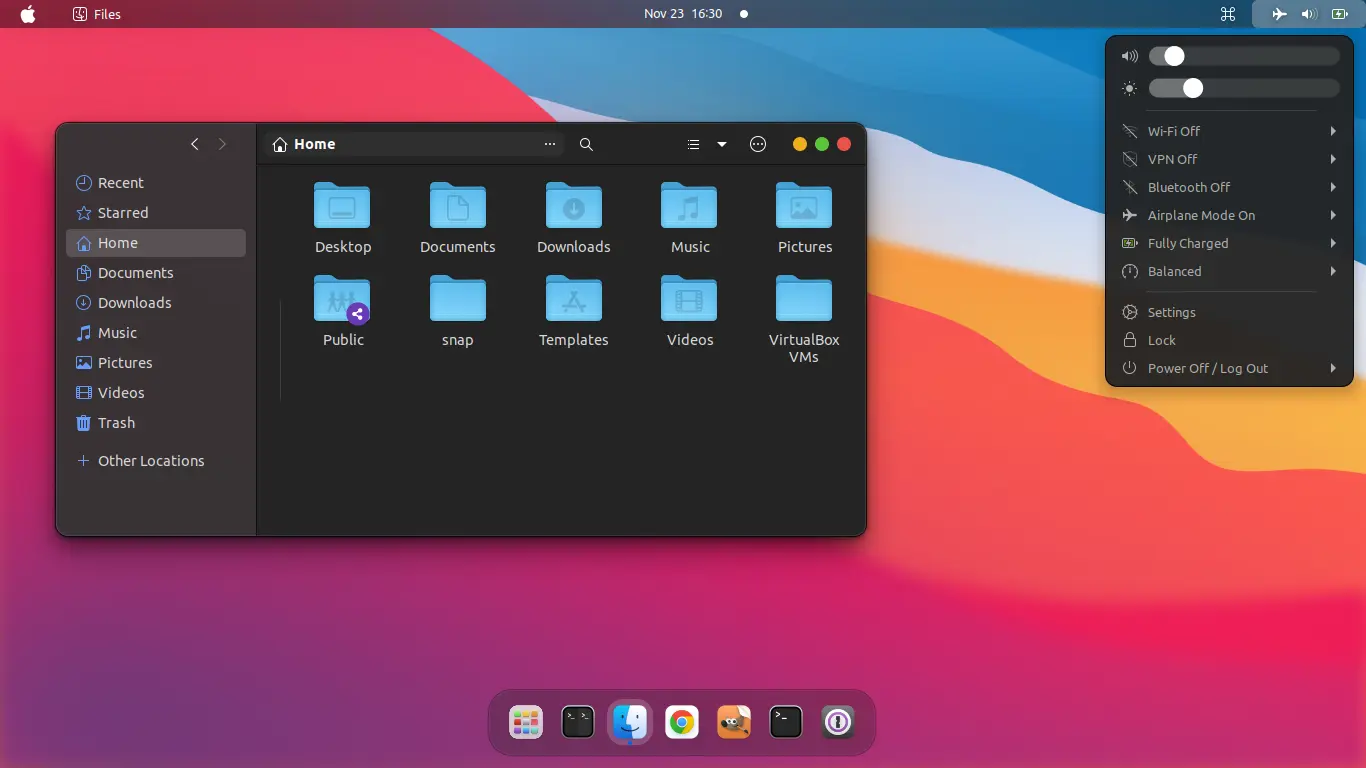Select Trash in the sidebar
The image size is (1366, 768).
pyautogui.click(x=116, y=423)
